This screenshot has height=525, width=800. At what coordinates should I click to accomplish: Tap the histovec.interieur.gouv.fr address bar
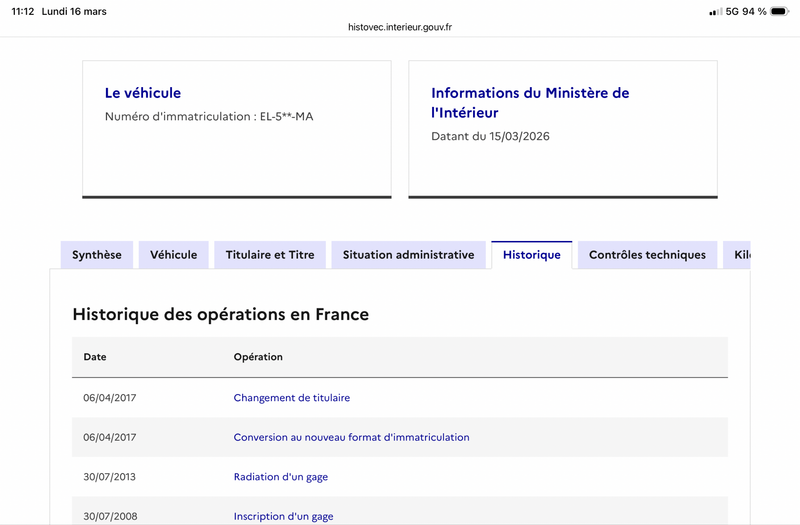pos(400,27)
